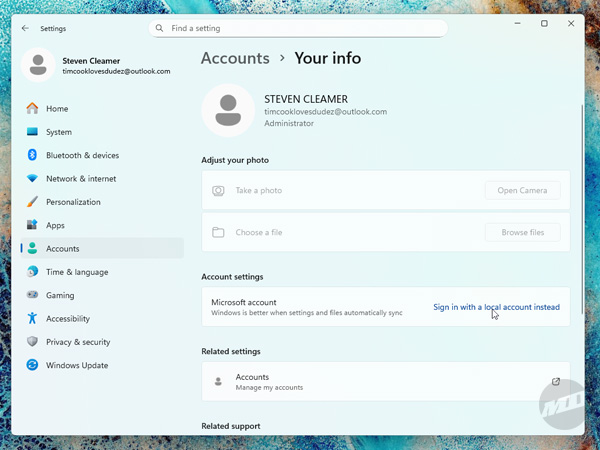Open the Apps settings section

55,226
